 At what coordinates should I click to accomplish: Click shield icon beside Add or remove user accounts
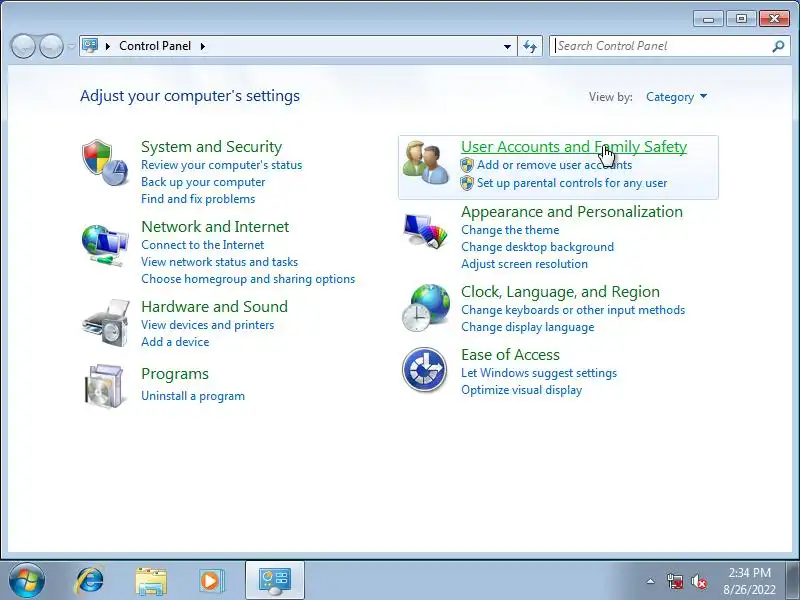[467, 165]
